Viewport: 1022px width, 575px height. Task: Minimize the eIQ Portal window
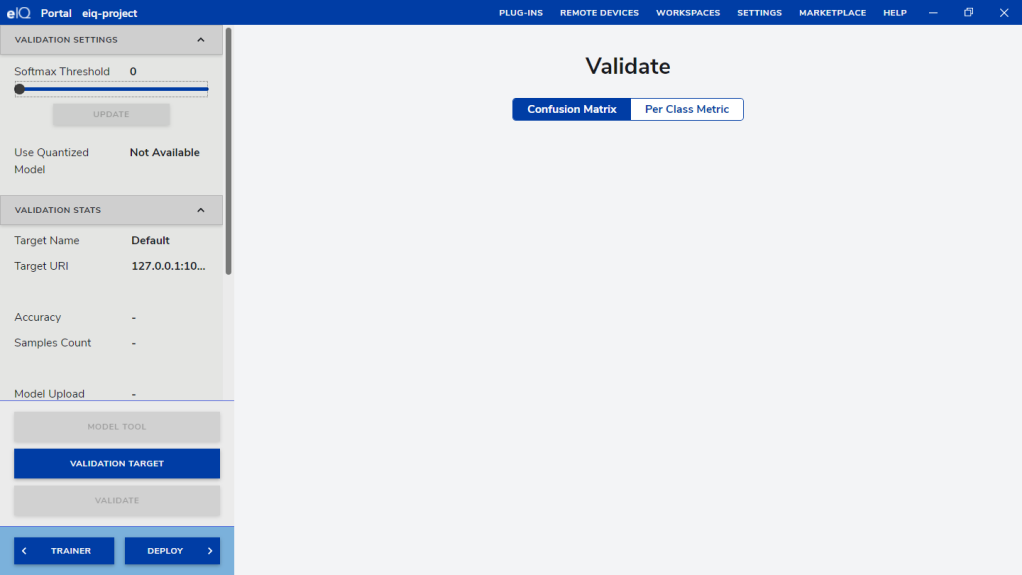point(933,13)
